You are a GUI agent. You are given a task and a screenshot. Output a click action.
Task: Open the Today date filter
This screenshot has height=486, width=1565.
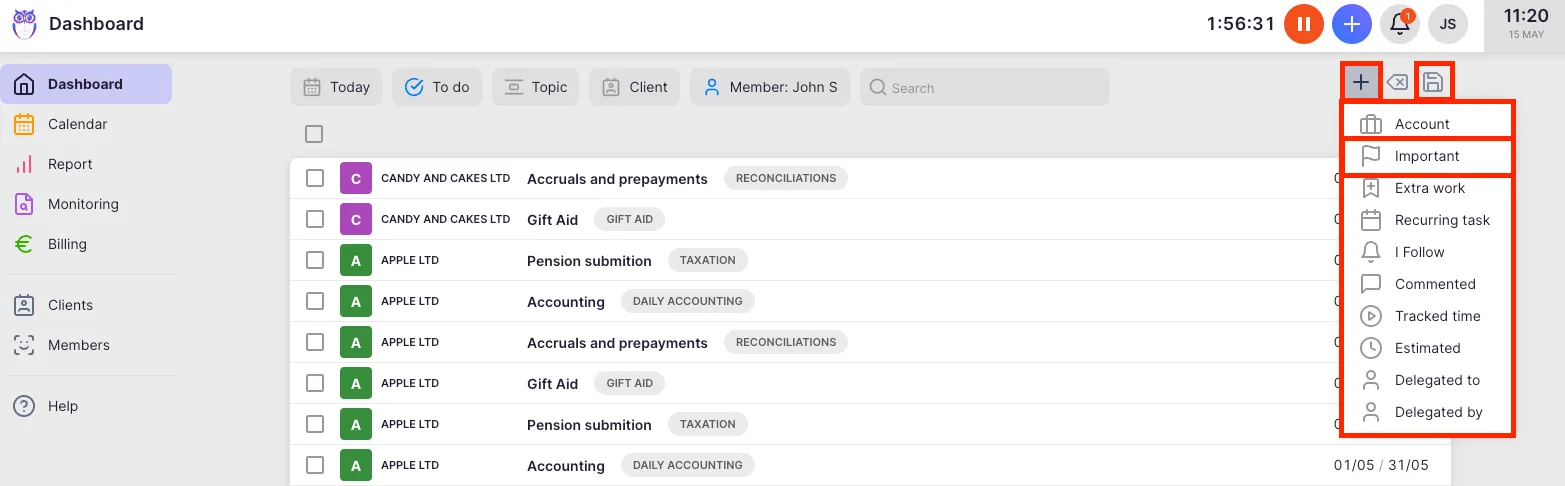pos(337,87)
